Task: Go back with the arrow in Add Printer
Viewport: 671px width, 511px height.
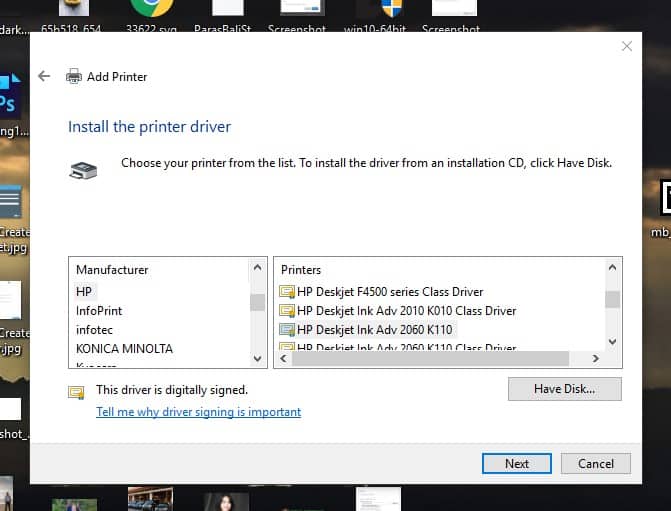Action: (x=44, y=76)
